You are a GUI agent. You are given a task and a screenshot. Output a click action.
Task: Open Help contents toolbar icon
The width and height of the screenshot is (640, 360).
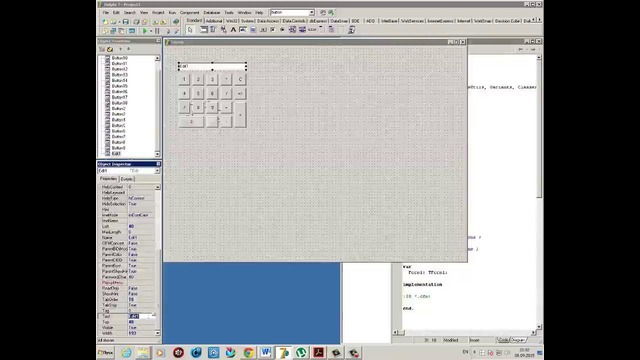pos(176,22)
